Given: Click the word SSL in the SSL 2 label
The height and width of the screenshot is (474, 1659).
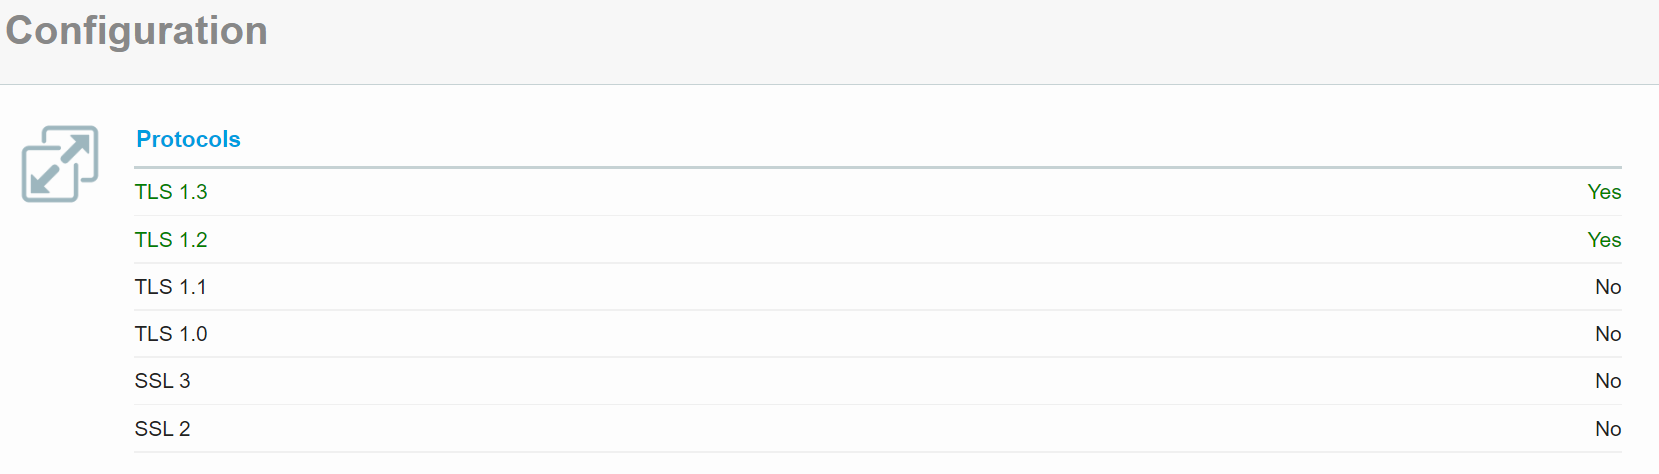Looking at the screenshot, I should tap(154, 429).
